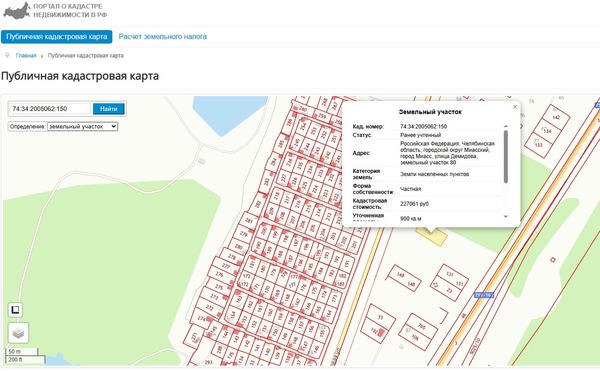Click the breadcrumb text Публичная кадастровая карта
Image resolution: width=600 pixels, height=371 pixels.
coord(86,55)
